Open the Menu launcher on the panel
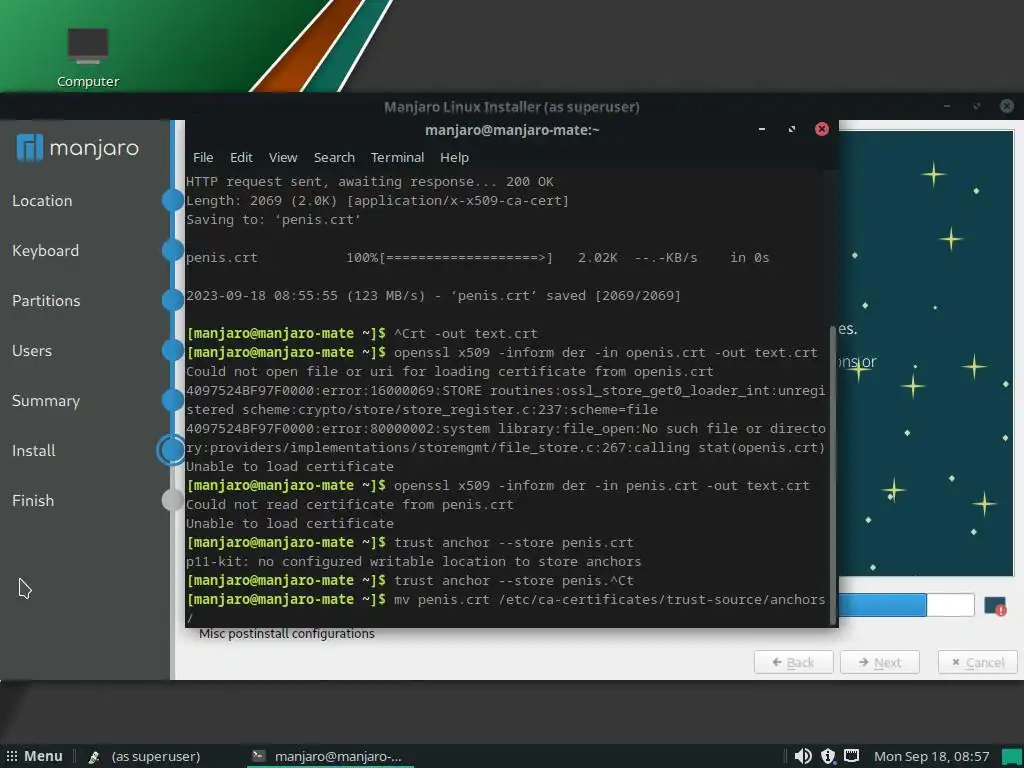1024x768 pixels. (34, 756)
